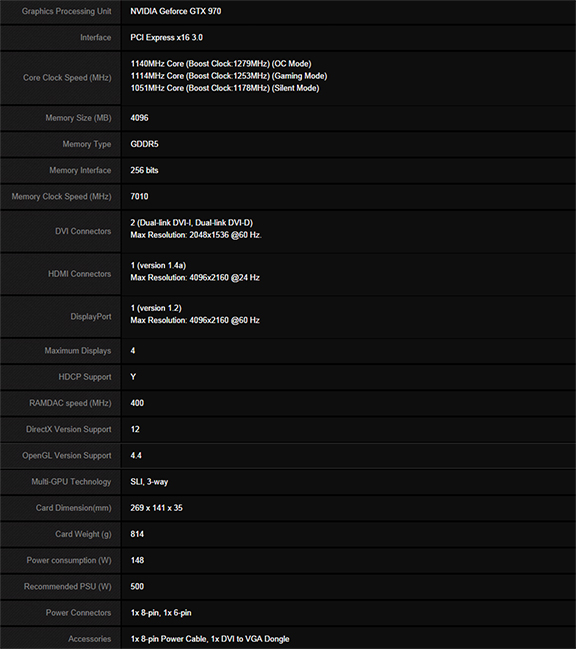Click the DisplayPort version 1.2 line

(156, 308)
